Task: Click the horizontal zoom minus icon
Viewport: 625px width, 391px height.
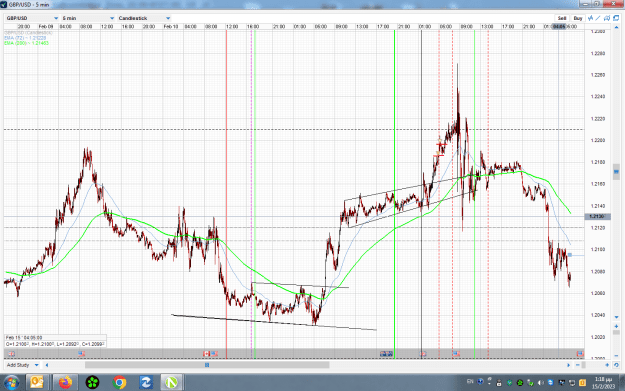Action: click(578, 365)
